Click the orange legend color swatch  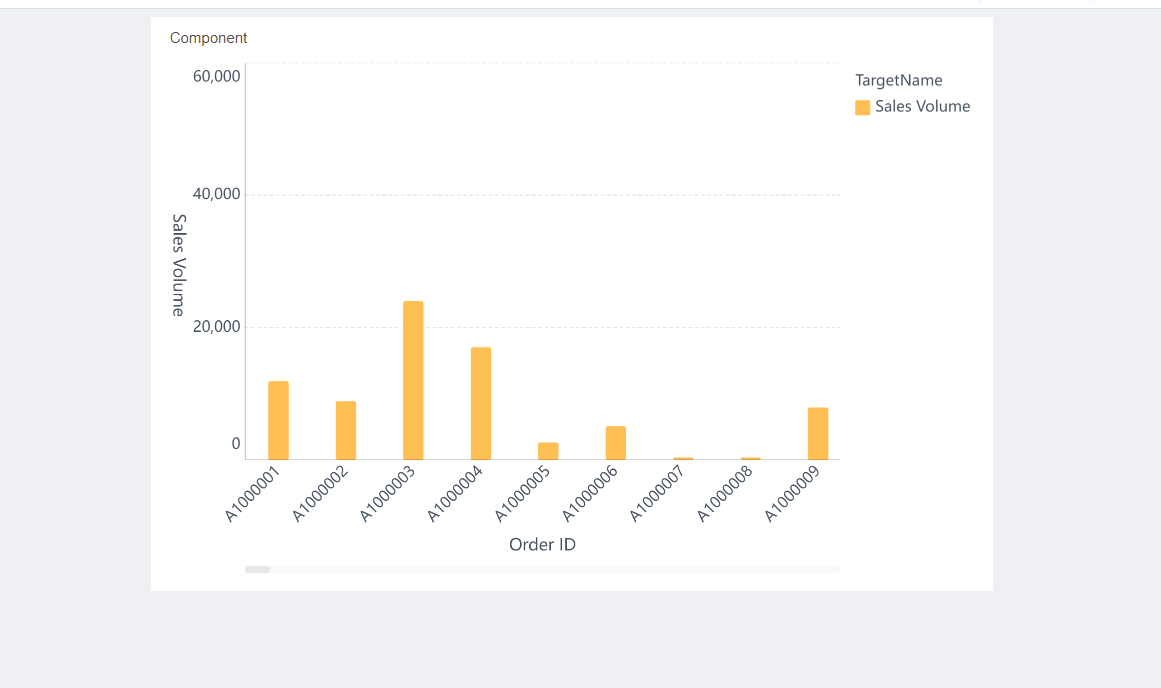click(x=863, y=106)
